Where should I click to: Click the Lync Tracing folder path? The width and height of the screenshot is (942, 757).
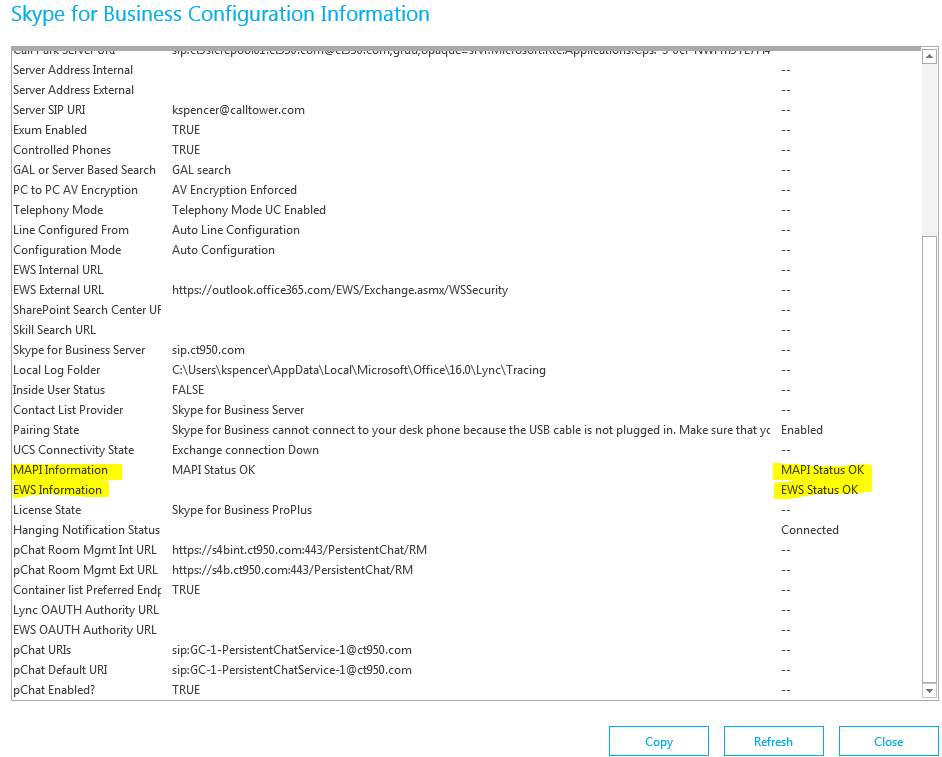tap(359, 369)
